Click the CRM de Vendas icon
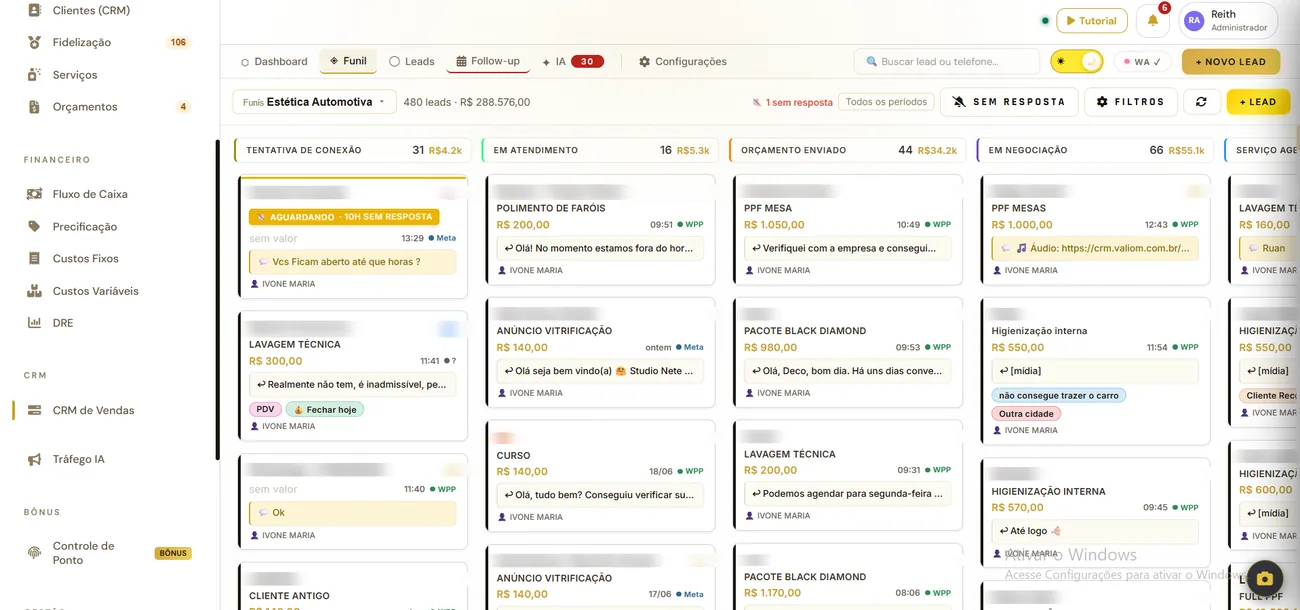This screenshot has height=610, width=1300. tap(34, 410)
